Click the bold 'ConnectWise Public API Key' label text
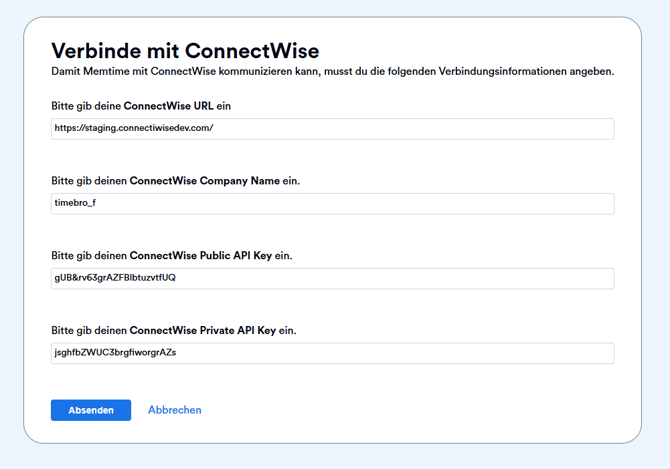 coord(200,256)
